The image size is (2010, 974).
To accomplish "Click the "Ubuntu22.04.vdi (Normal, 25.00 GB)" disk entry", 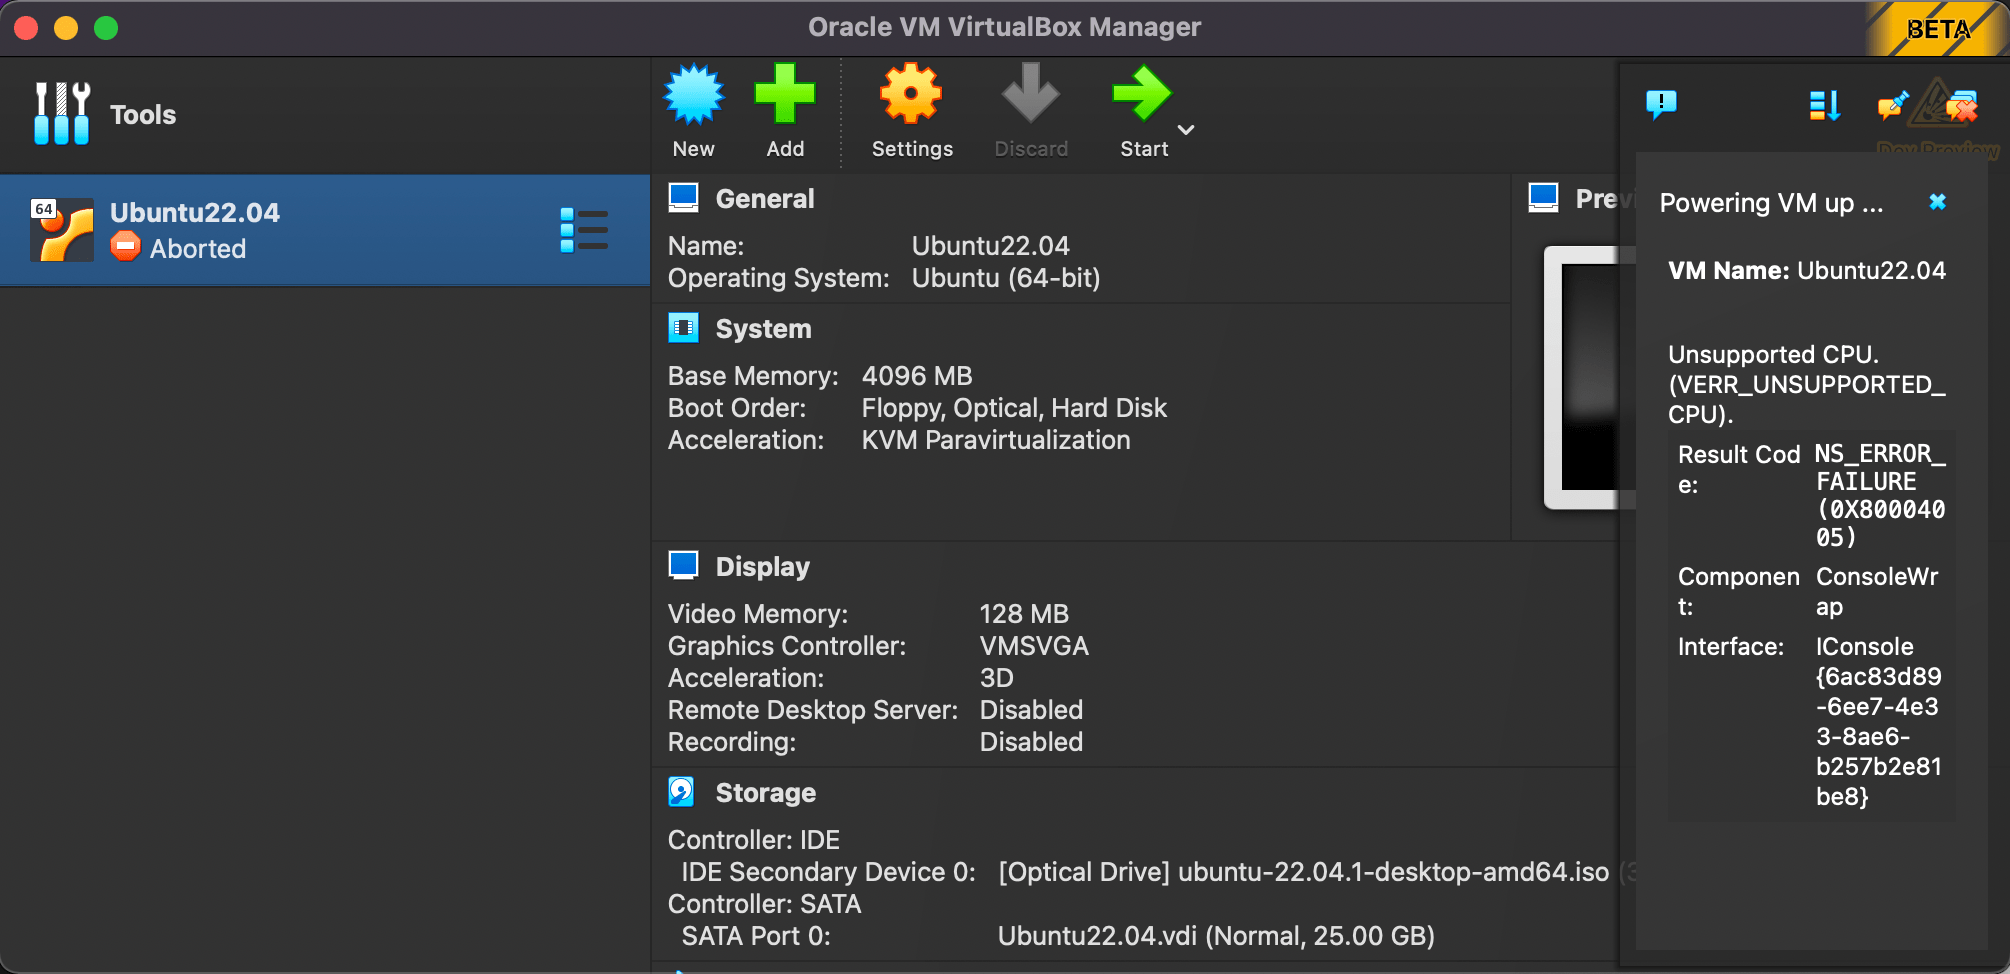I will point(1216,936).
